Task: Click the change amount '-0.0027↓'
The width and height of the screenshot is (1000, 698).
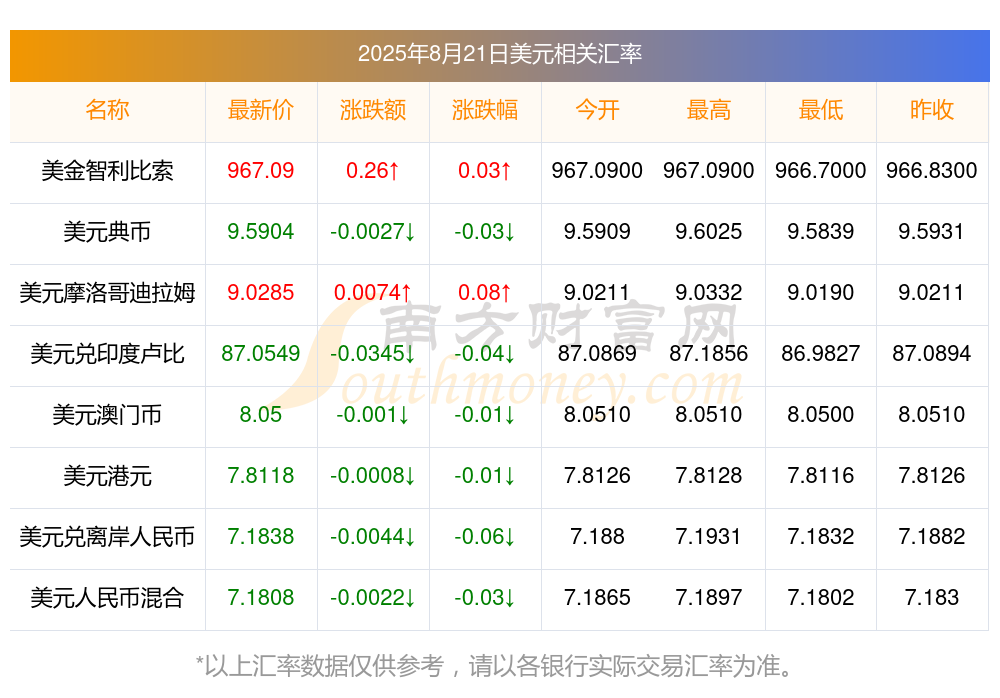Action: coord(372,232)
